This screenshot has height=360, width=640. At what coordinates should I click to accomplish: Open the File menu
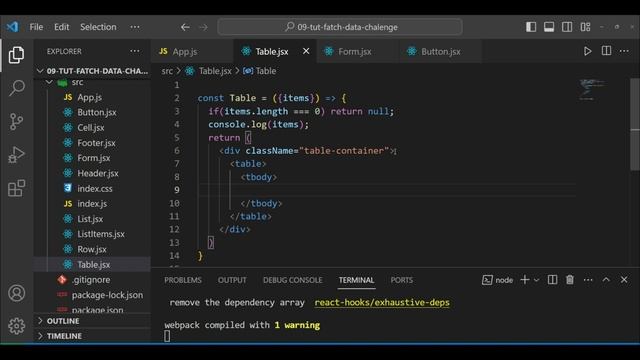click(x=36, y=27)
